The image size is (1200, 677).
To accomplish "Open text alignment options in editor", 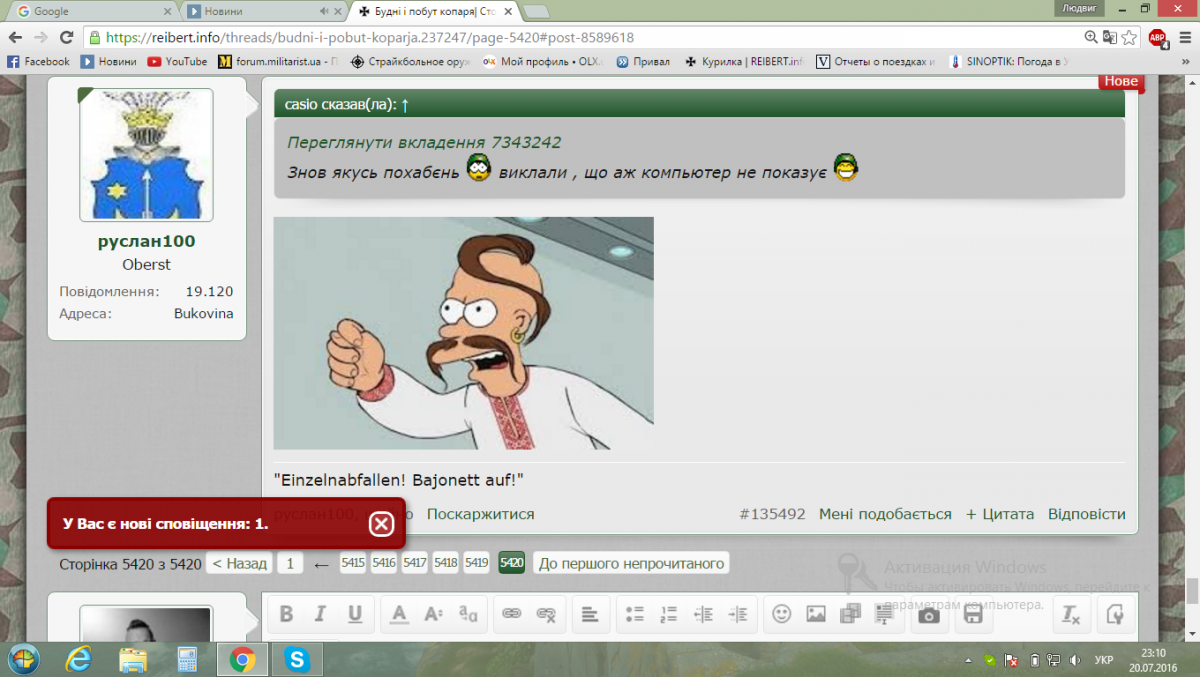I will (590, 614).
